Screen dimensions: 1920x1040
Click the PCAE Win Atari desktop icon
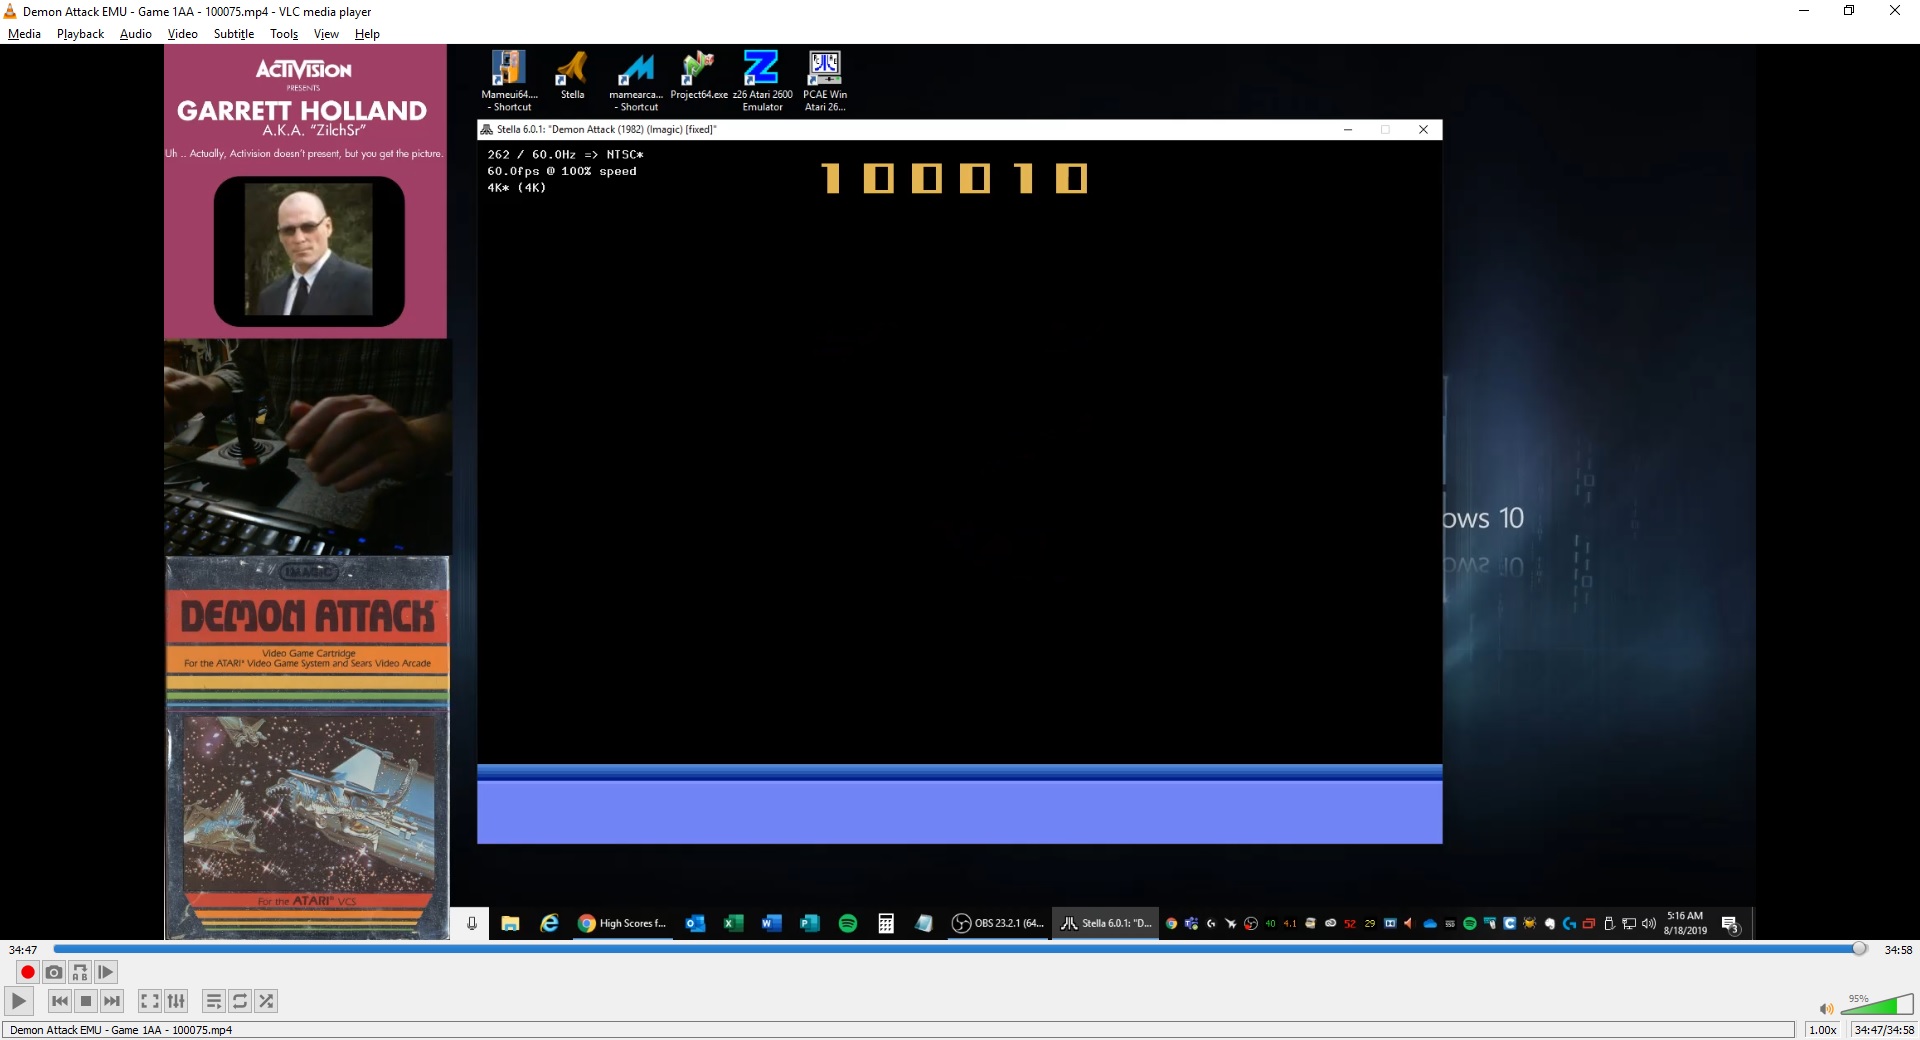(x=825, y=81)
